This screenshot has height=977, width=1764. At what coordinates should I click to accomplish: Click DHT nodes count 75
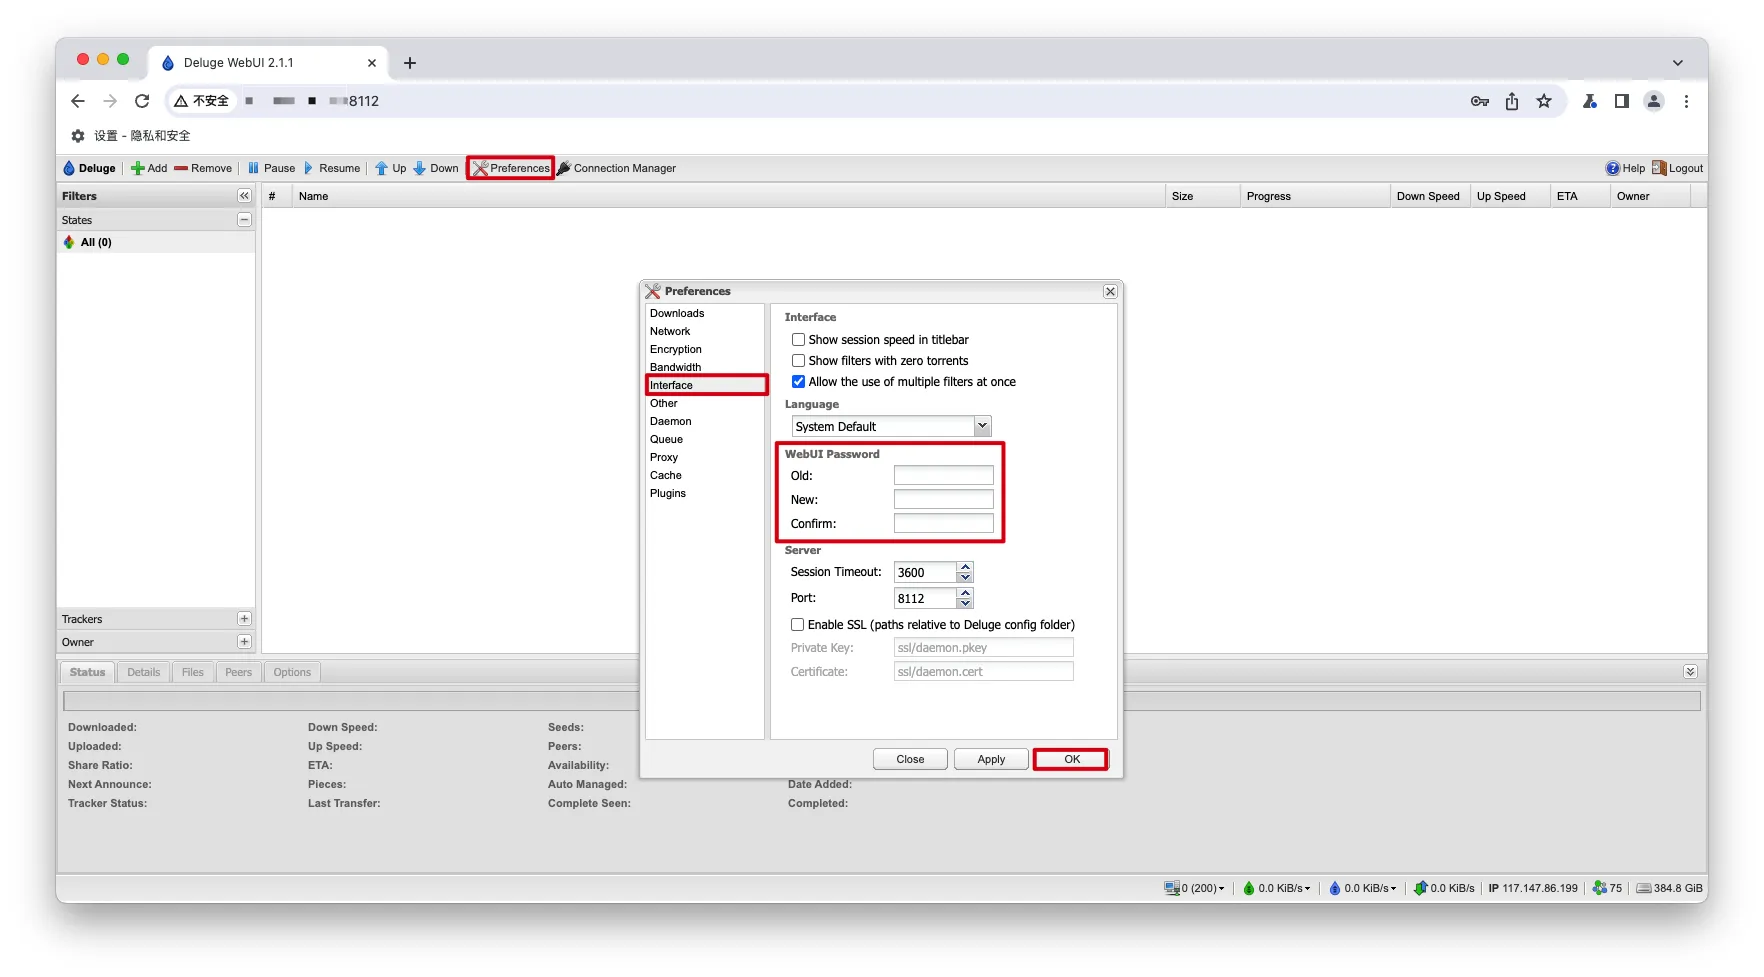coord(1607,888)
